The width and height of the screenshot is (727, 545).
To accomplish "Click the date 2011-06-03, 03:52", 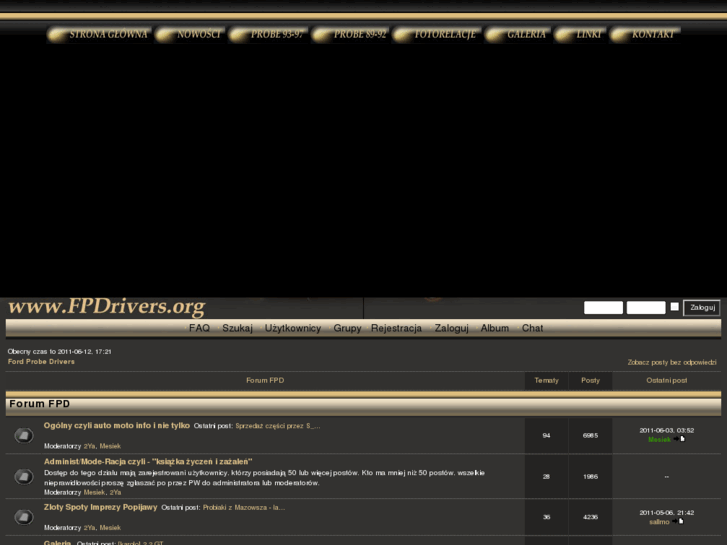I will click(667, 430).
